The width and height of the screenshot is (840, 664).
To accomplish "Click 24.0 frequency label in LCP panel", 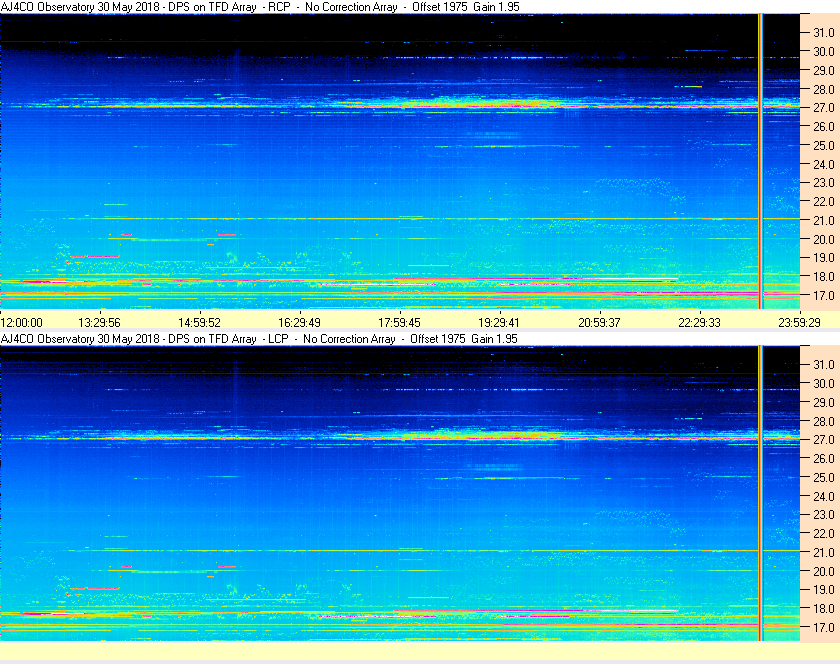I will (824, 496).
